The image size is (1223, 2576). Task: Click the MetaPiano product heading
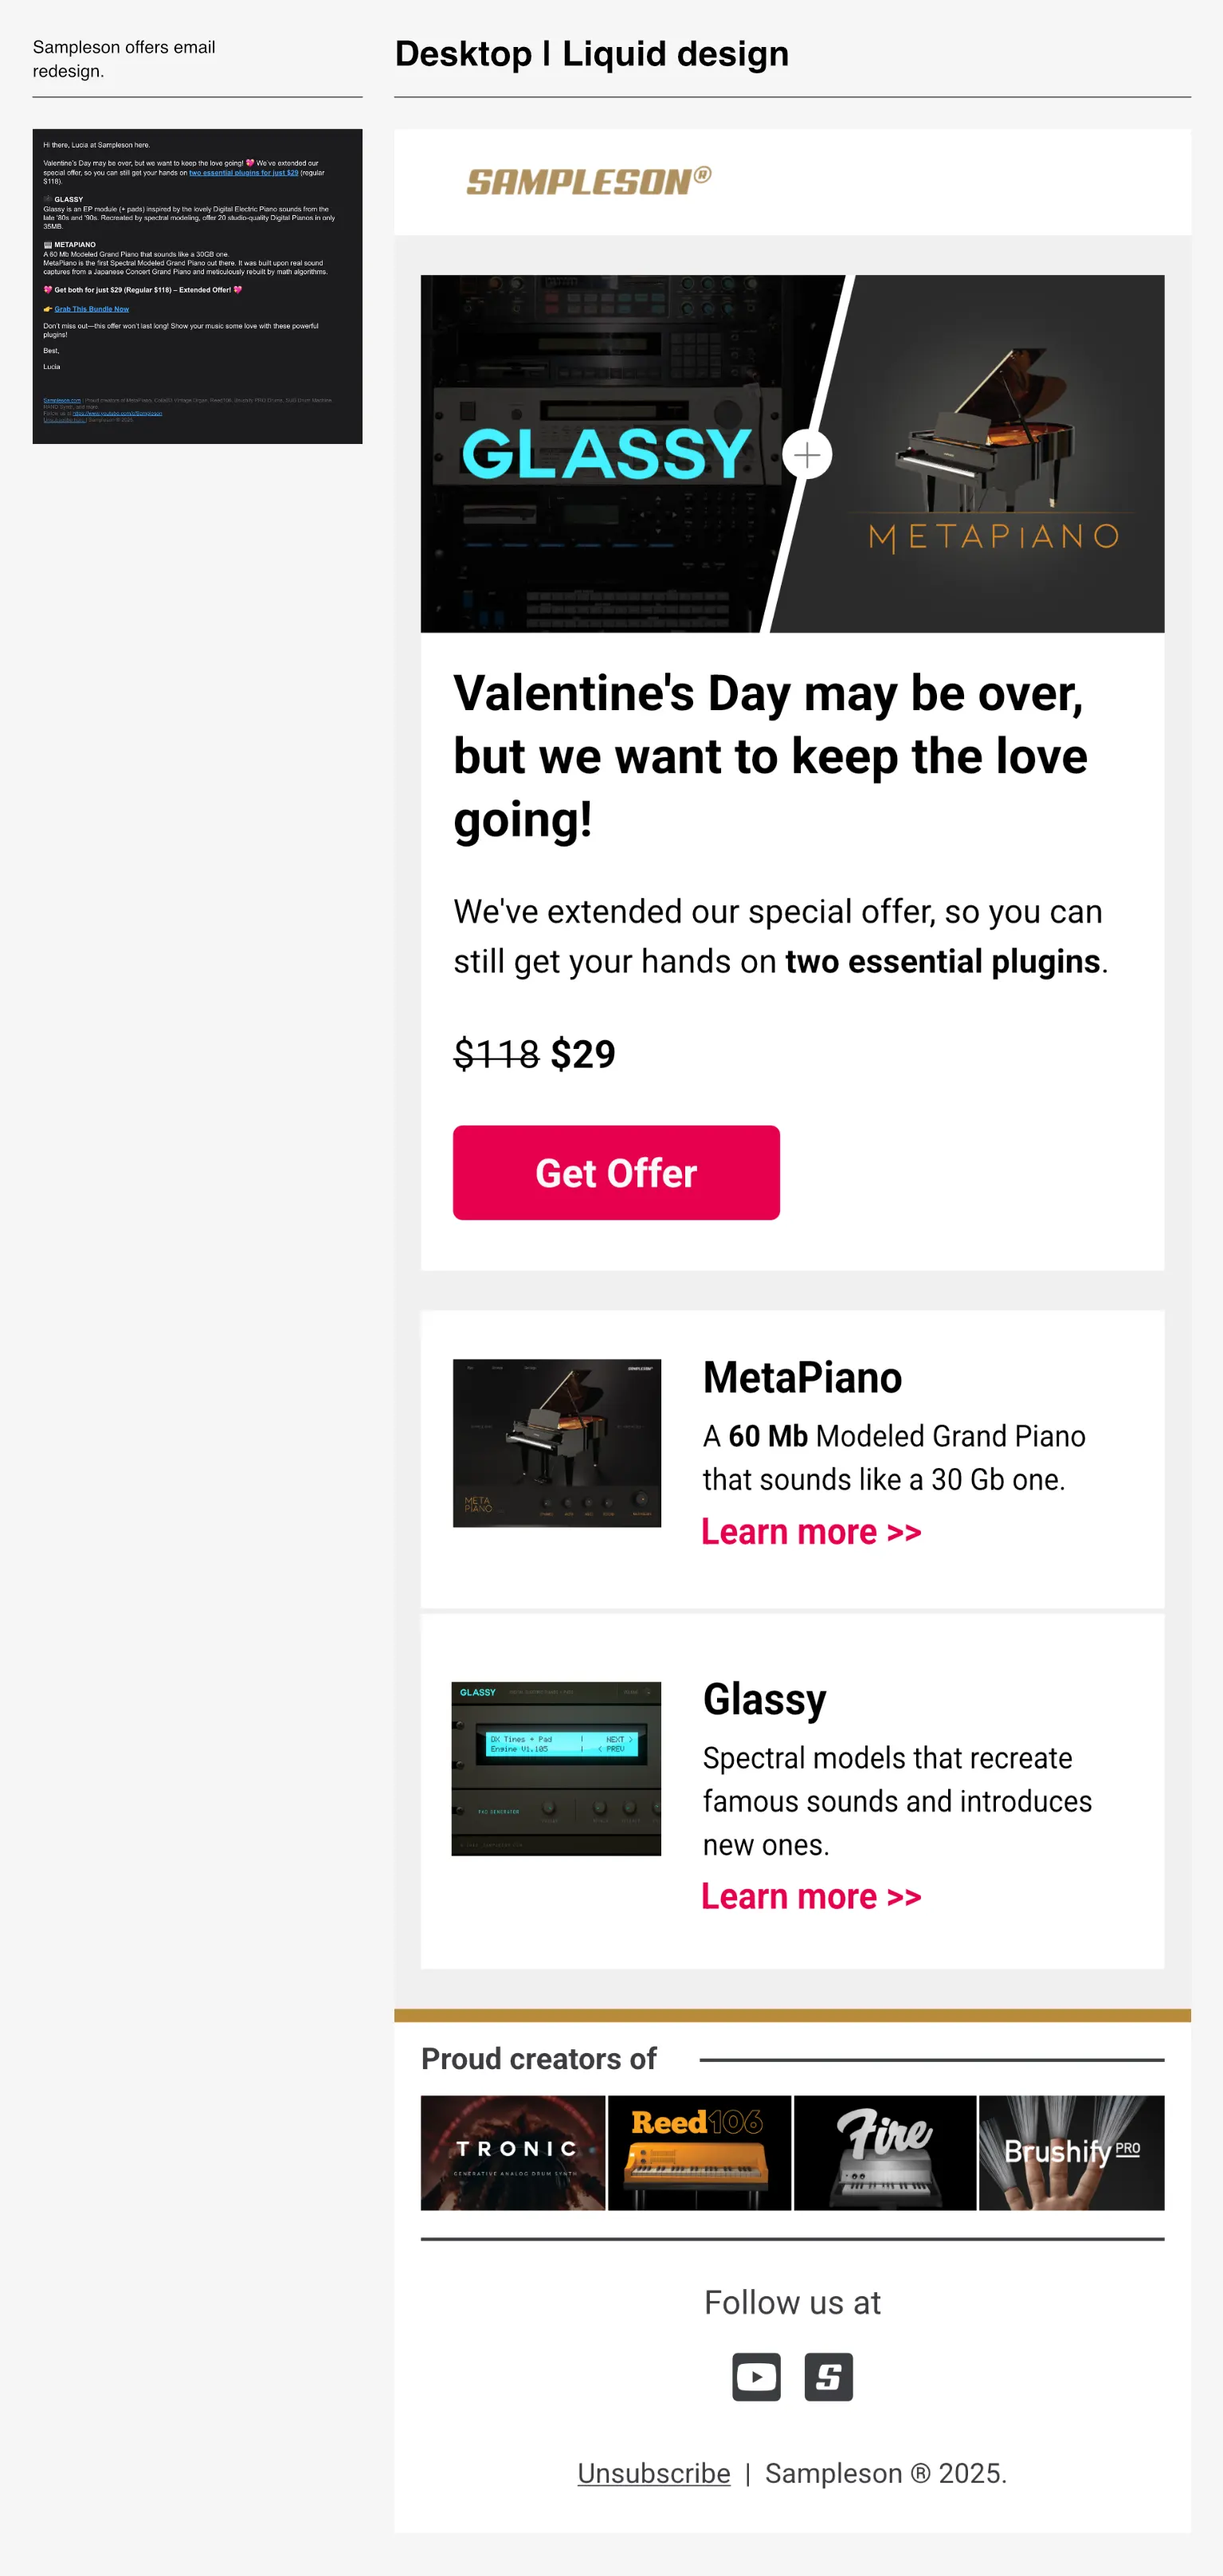point(802,1378)
